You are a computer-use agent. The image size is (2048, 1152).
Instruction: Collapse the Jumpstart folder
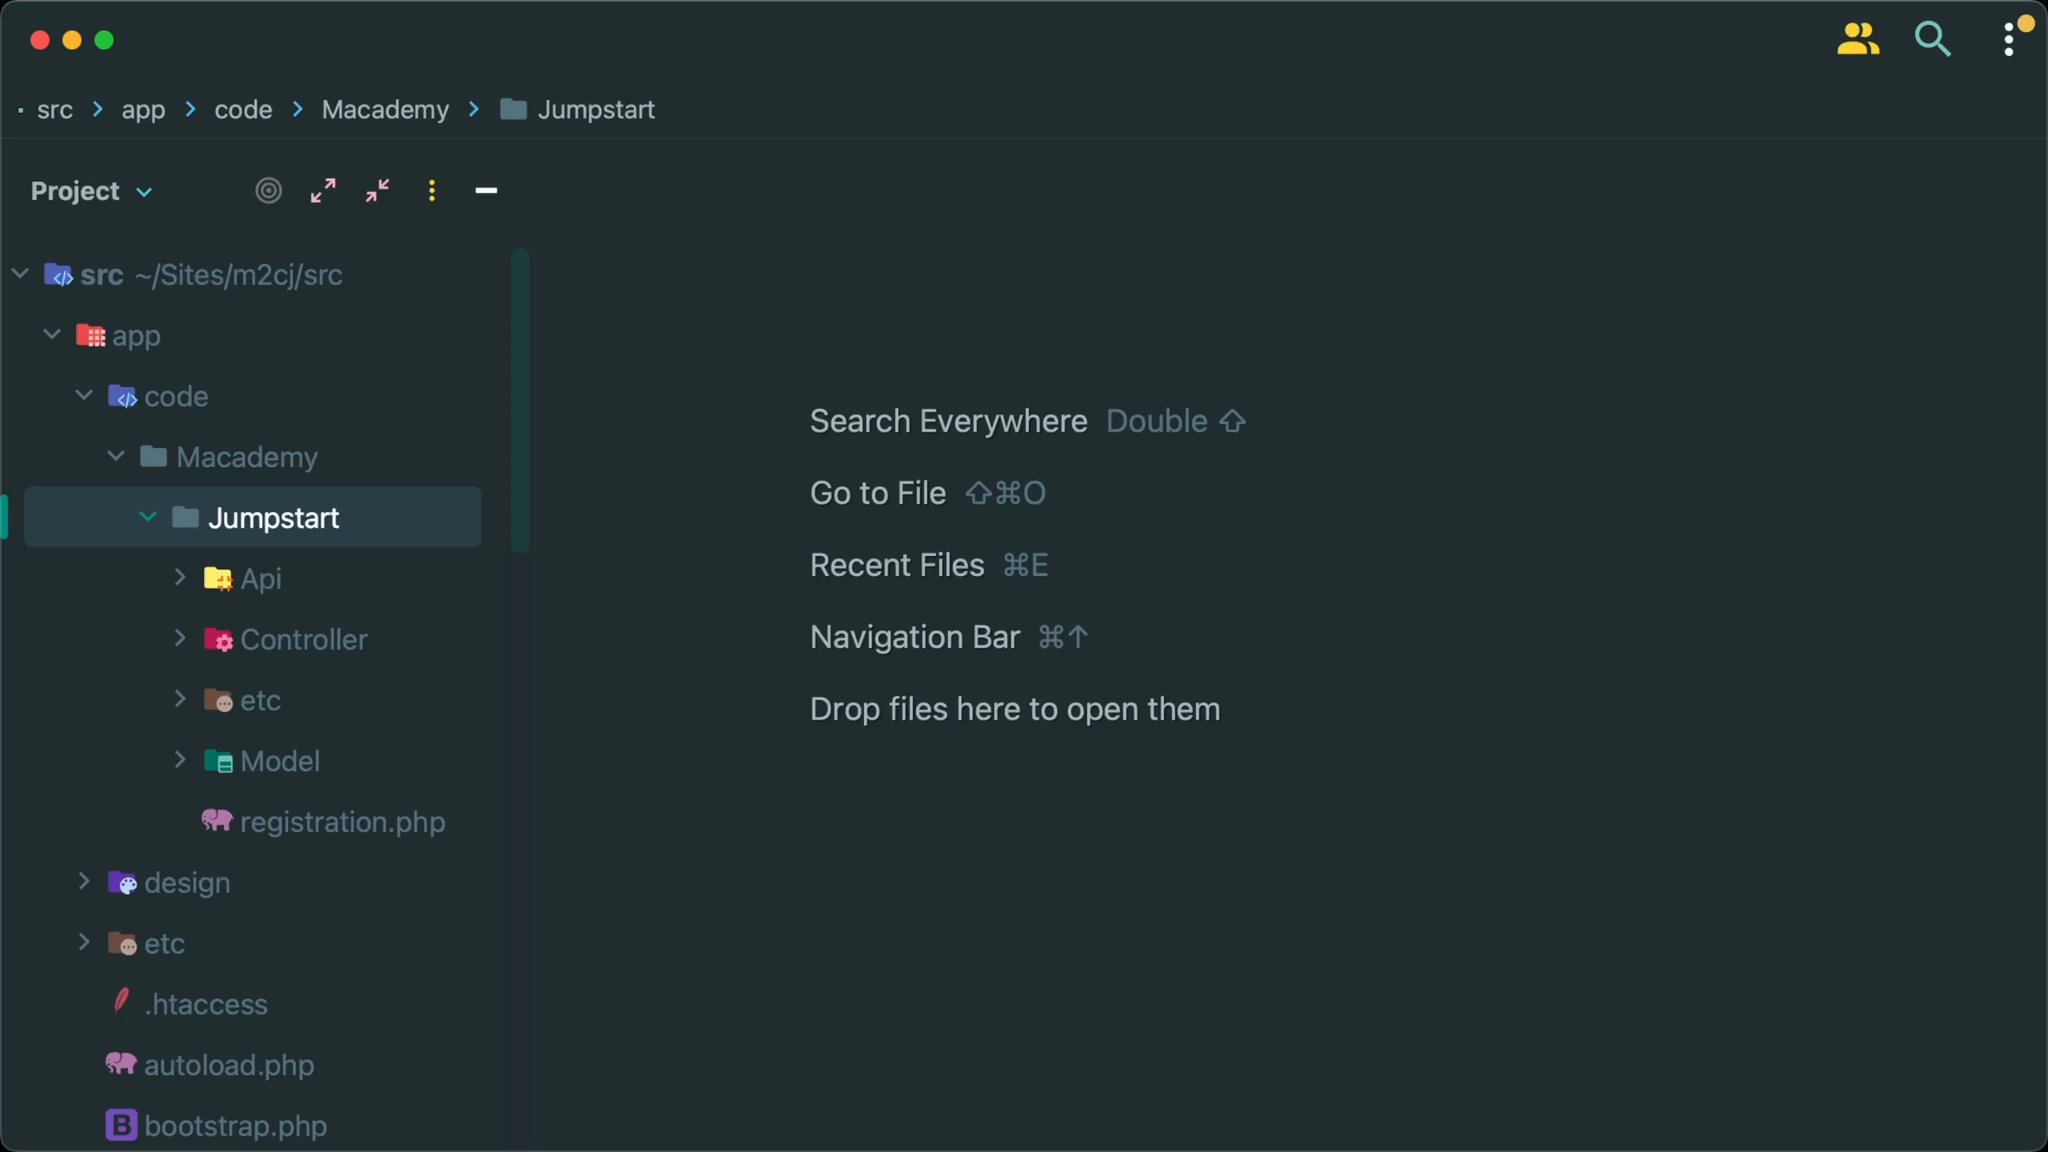pyautogui.click(x=147, y=517)
